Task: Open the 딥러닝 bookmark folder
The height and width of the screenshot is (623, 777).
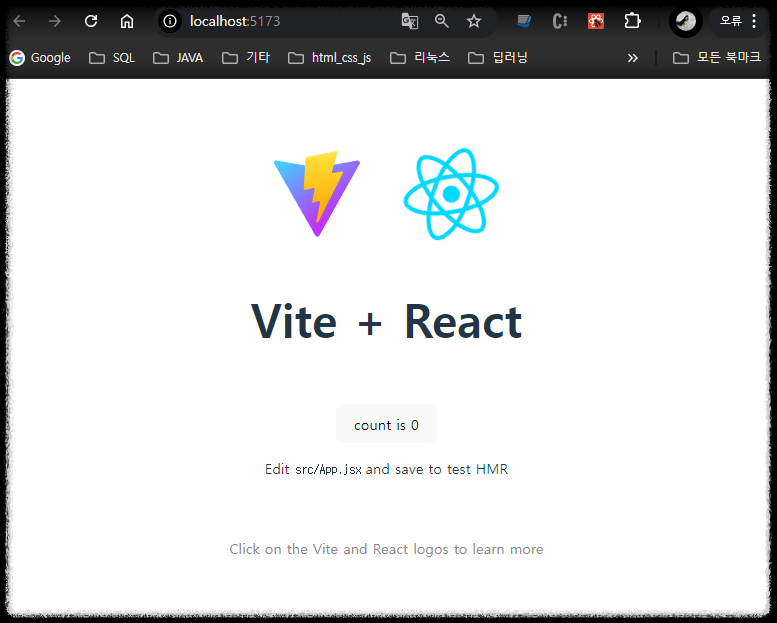Action: click(x=498, y=58)
